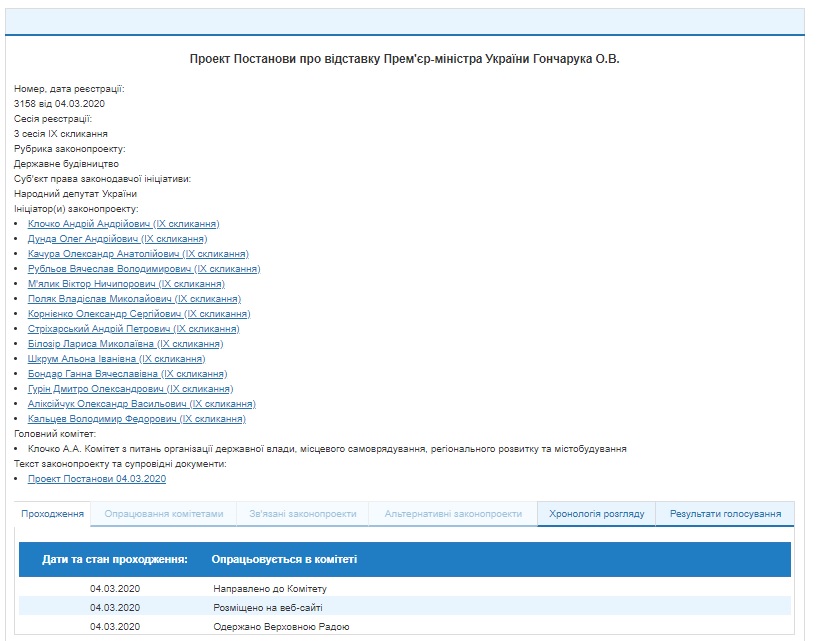Switch to Результати голосування tab

[725, 514]
